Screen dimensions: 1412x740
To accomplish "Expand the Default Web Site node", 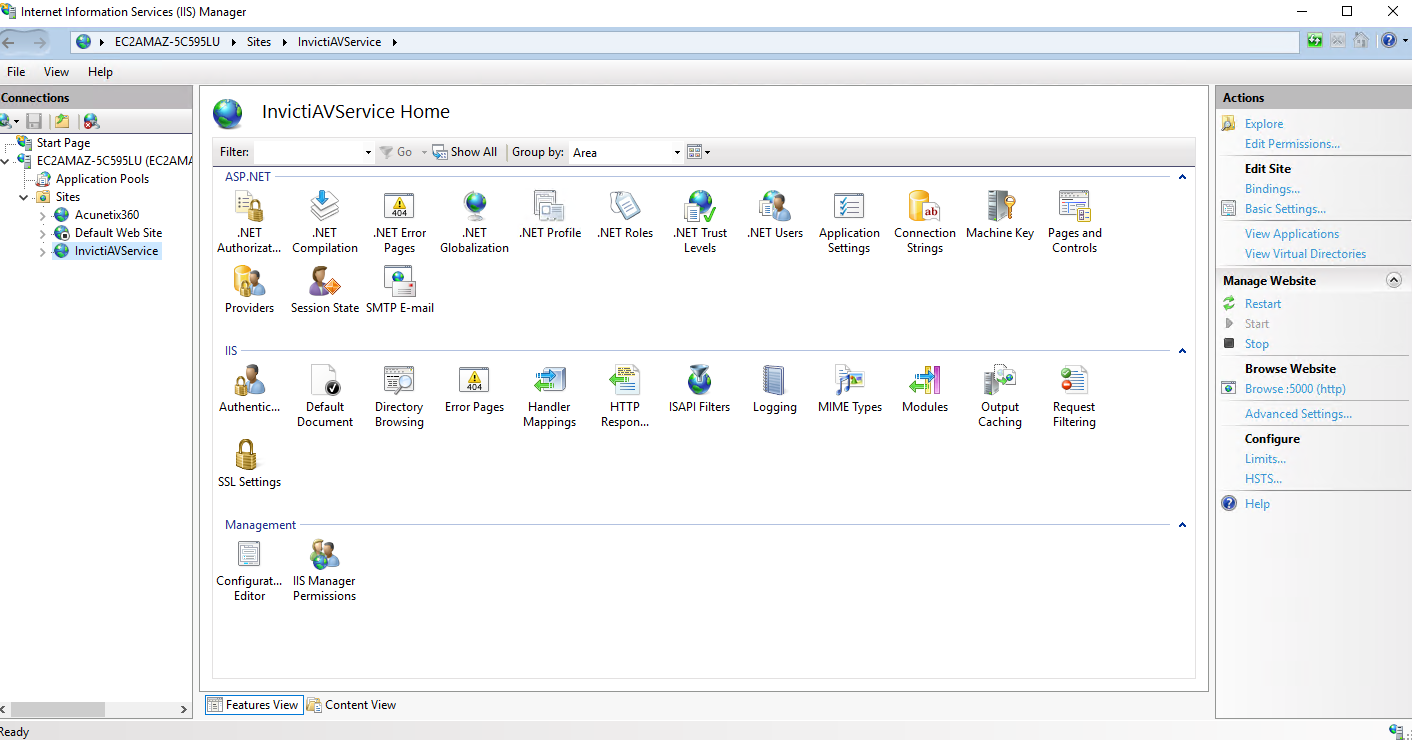I will click(42, 233).
